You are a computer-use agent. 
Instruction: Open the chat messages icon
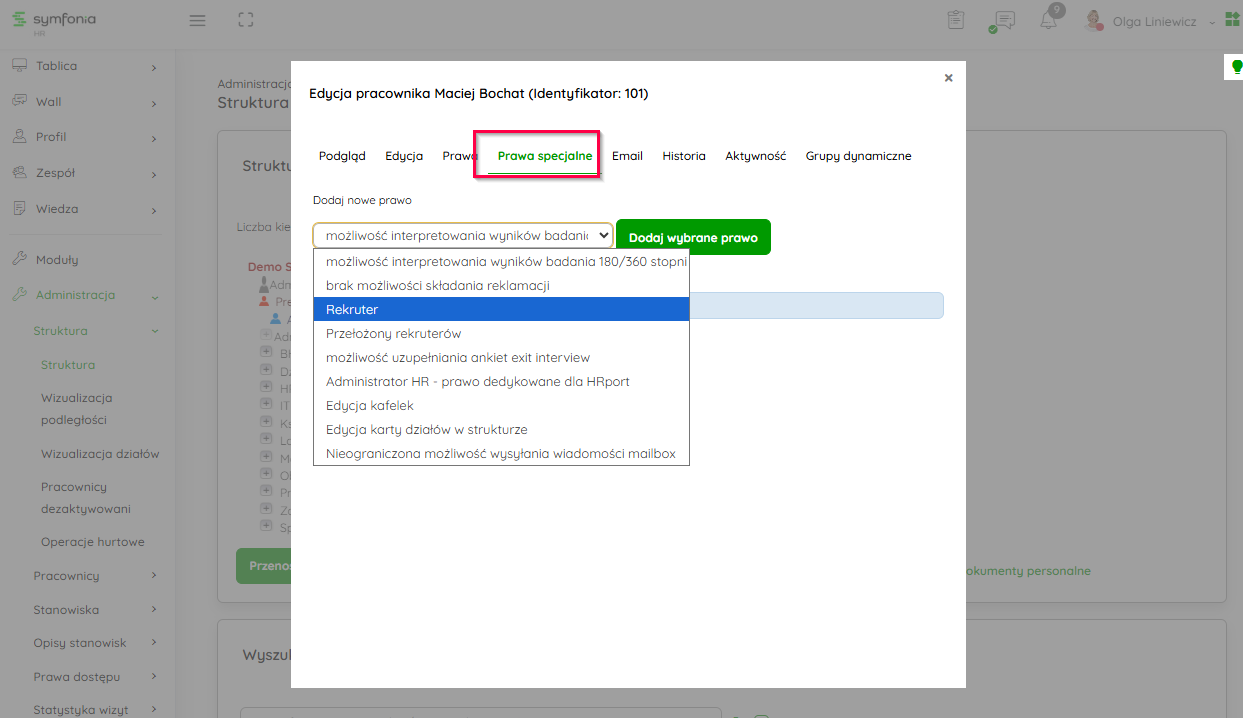(x=1003, y=21)
